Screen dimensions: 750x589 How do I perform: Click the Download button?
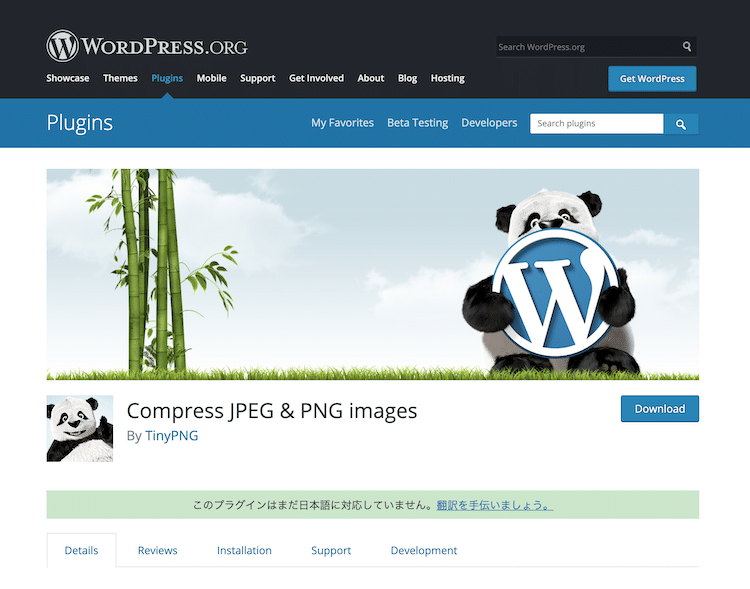click(660, 409)
